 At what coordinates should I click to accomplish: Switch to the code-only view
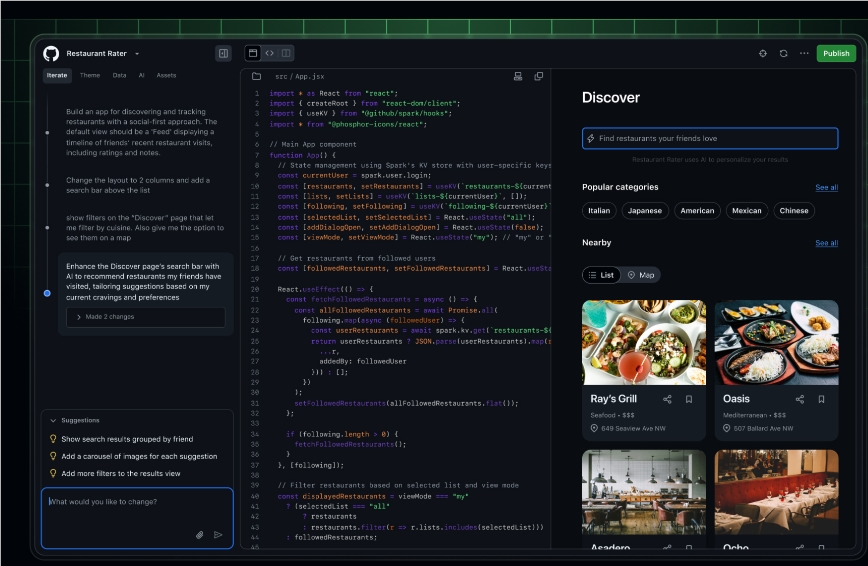pos(269,53)
